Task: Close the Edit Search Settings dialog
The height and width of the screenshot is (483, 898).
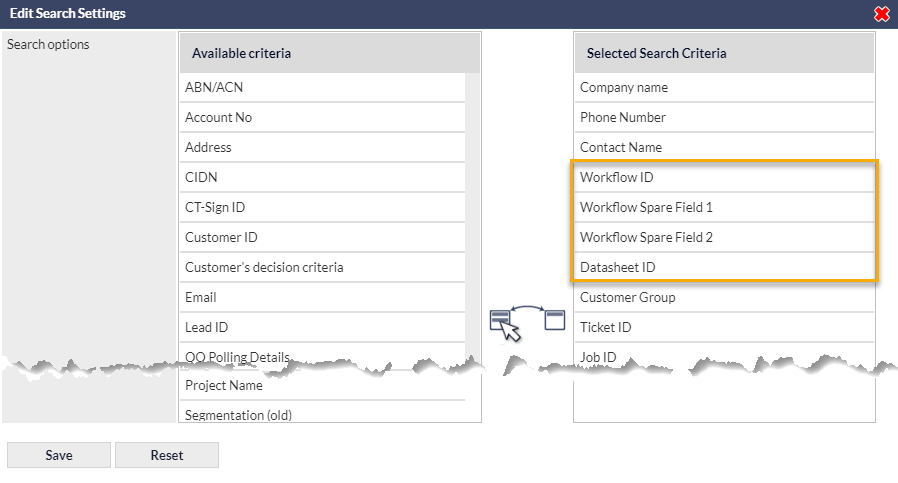Action: [881, 14]
